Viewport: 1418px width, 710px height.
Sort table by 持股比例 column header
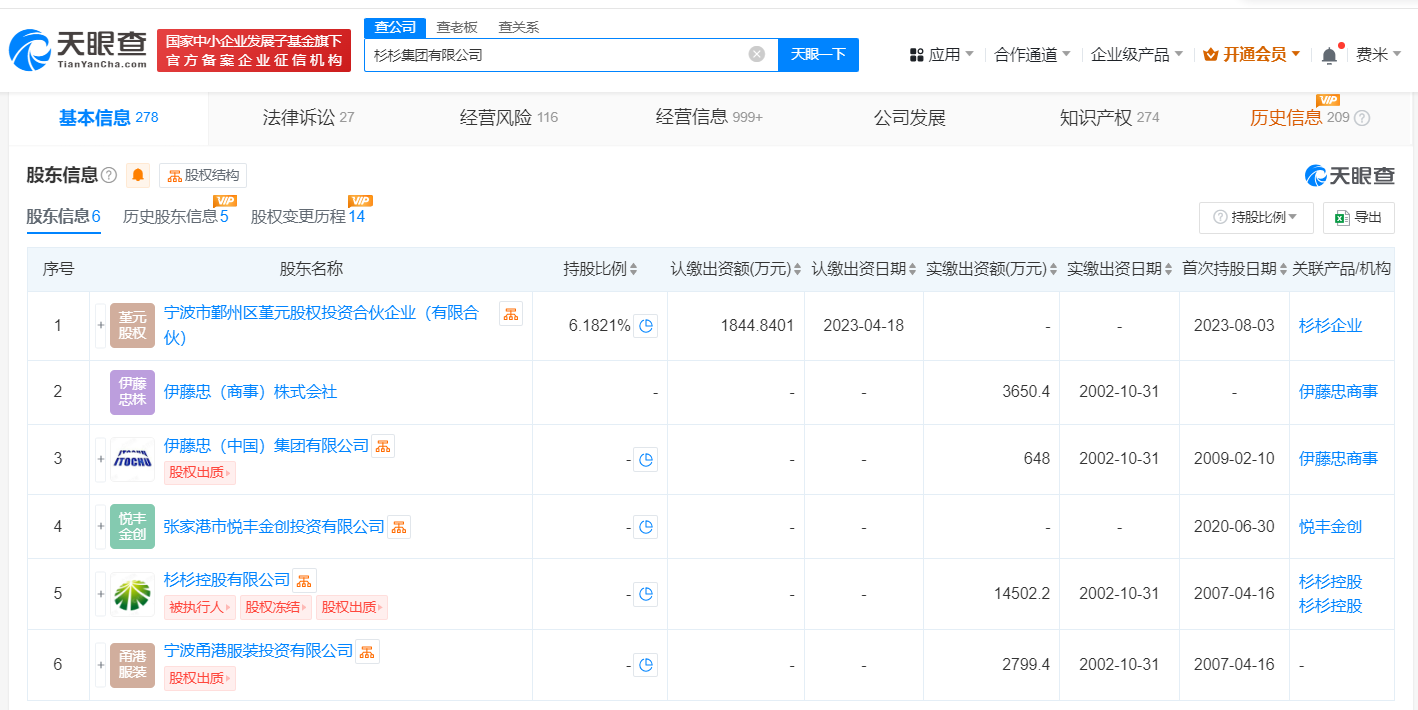(600, 269)
